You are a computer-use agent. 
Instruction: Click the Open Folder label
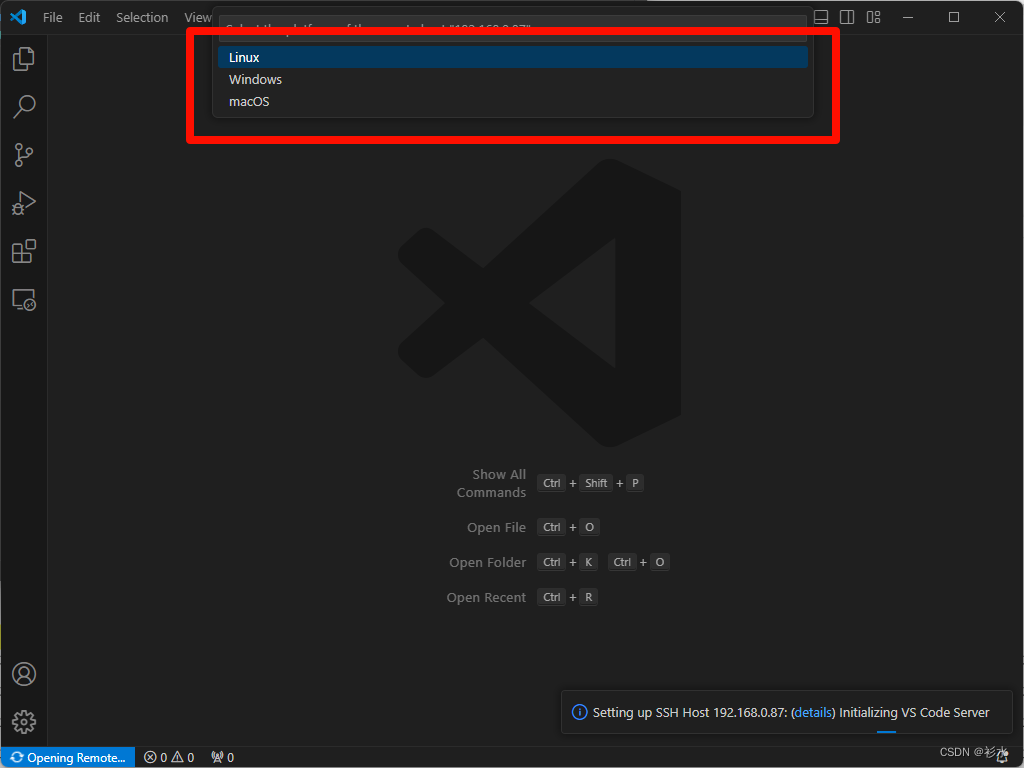(x=487, y=562)
